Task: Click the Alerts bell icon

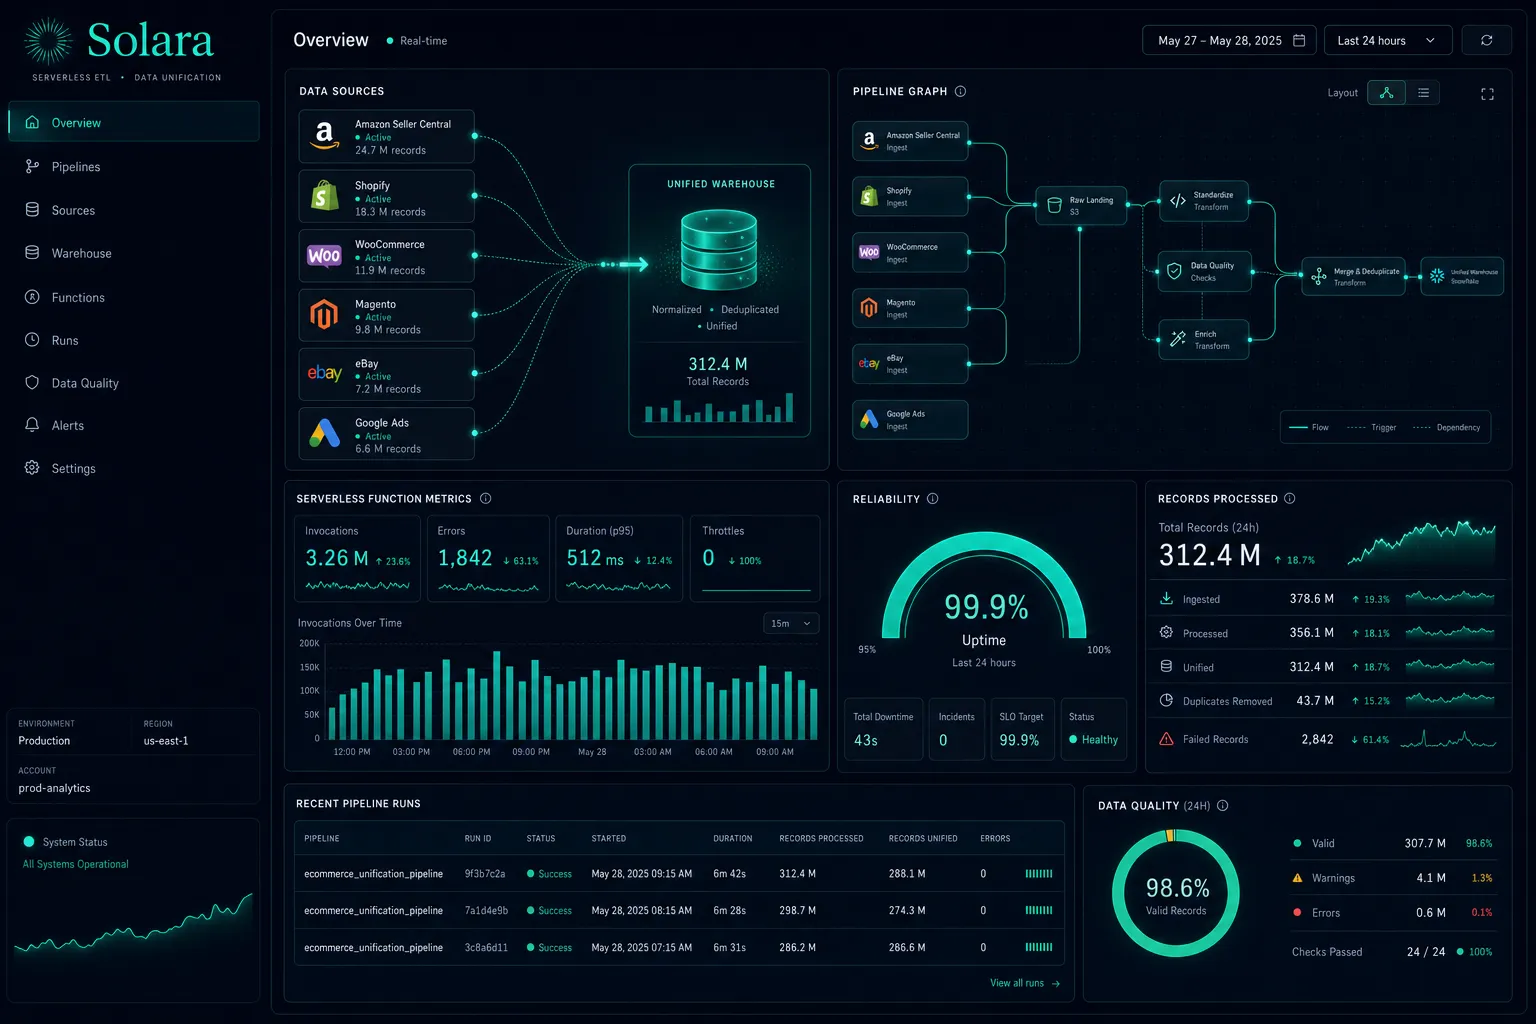Action: point(32,425)
